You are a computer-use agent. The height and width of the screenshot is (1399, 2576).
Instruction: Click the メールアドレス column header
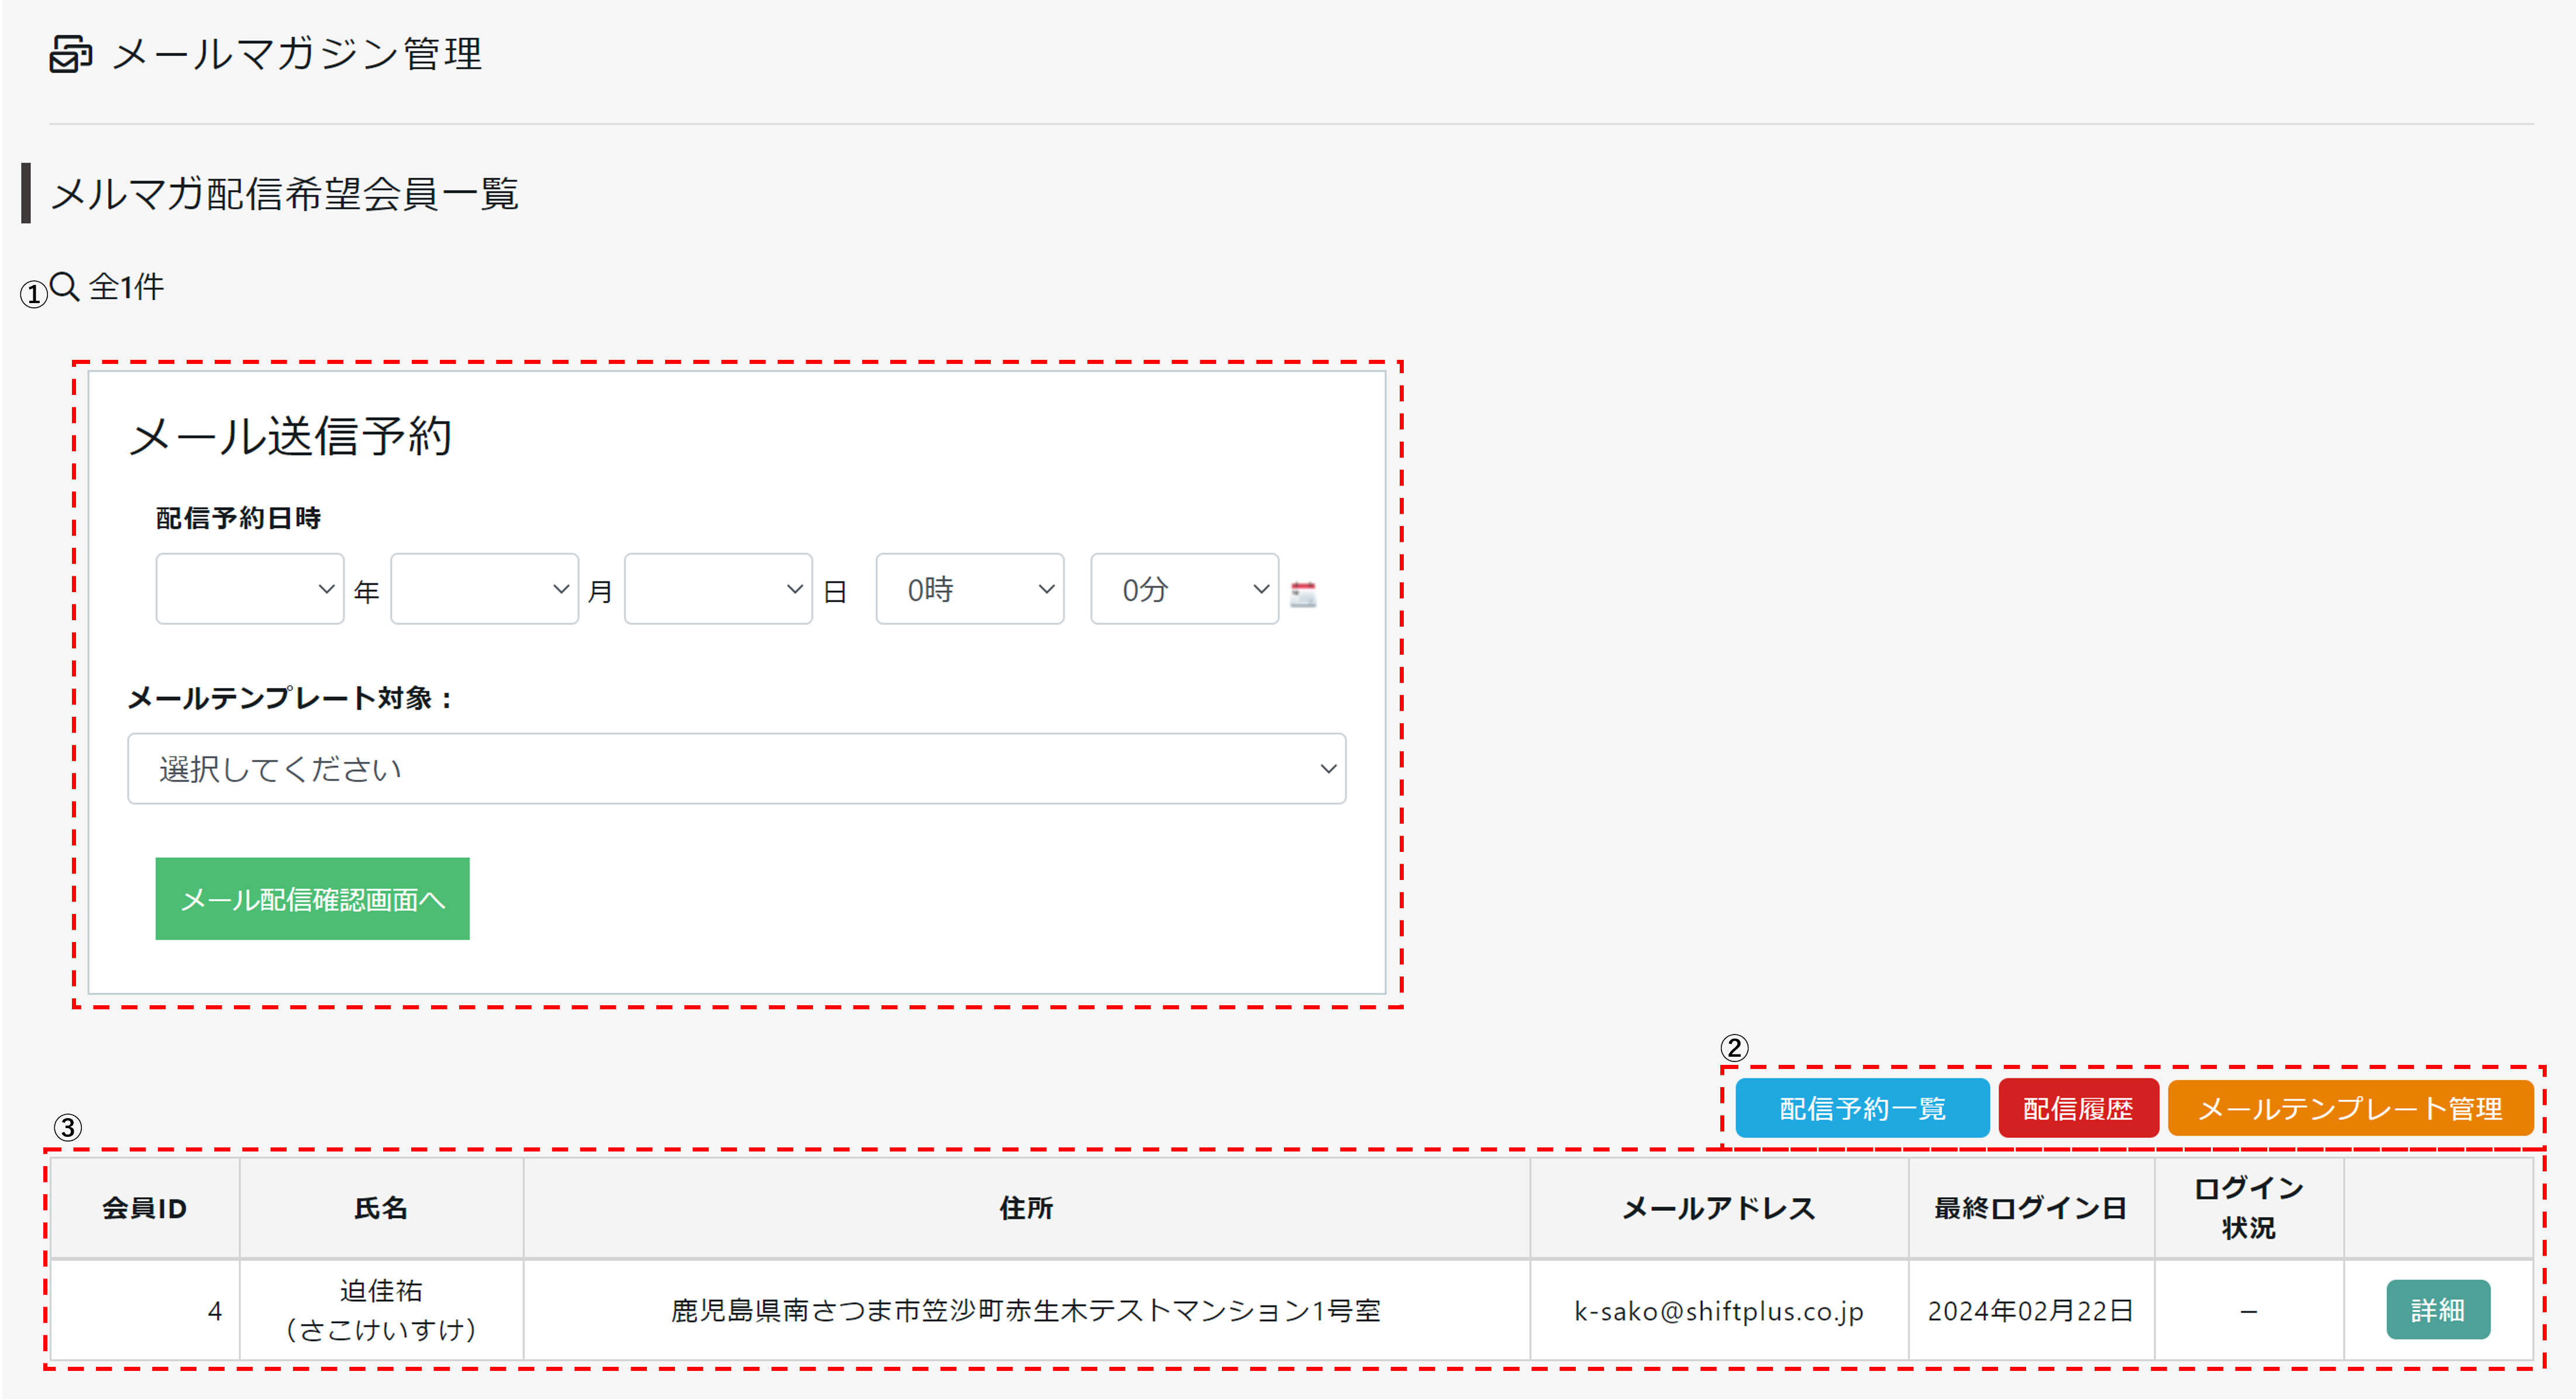pos(1718,1208)
